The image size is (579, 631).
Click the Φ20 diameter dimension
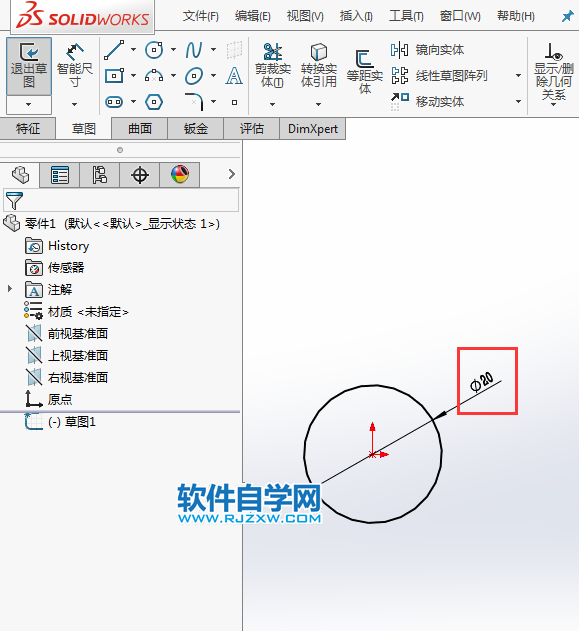click(x=482, y=381)
